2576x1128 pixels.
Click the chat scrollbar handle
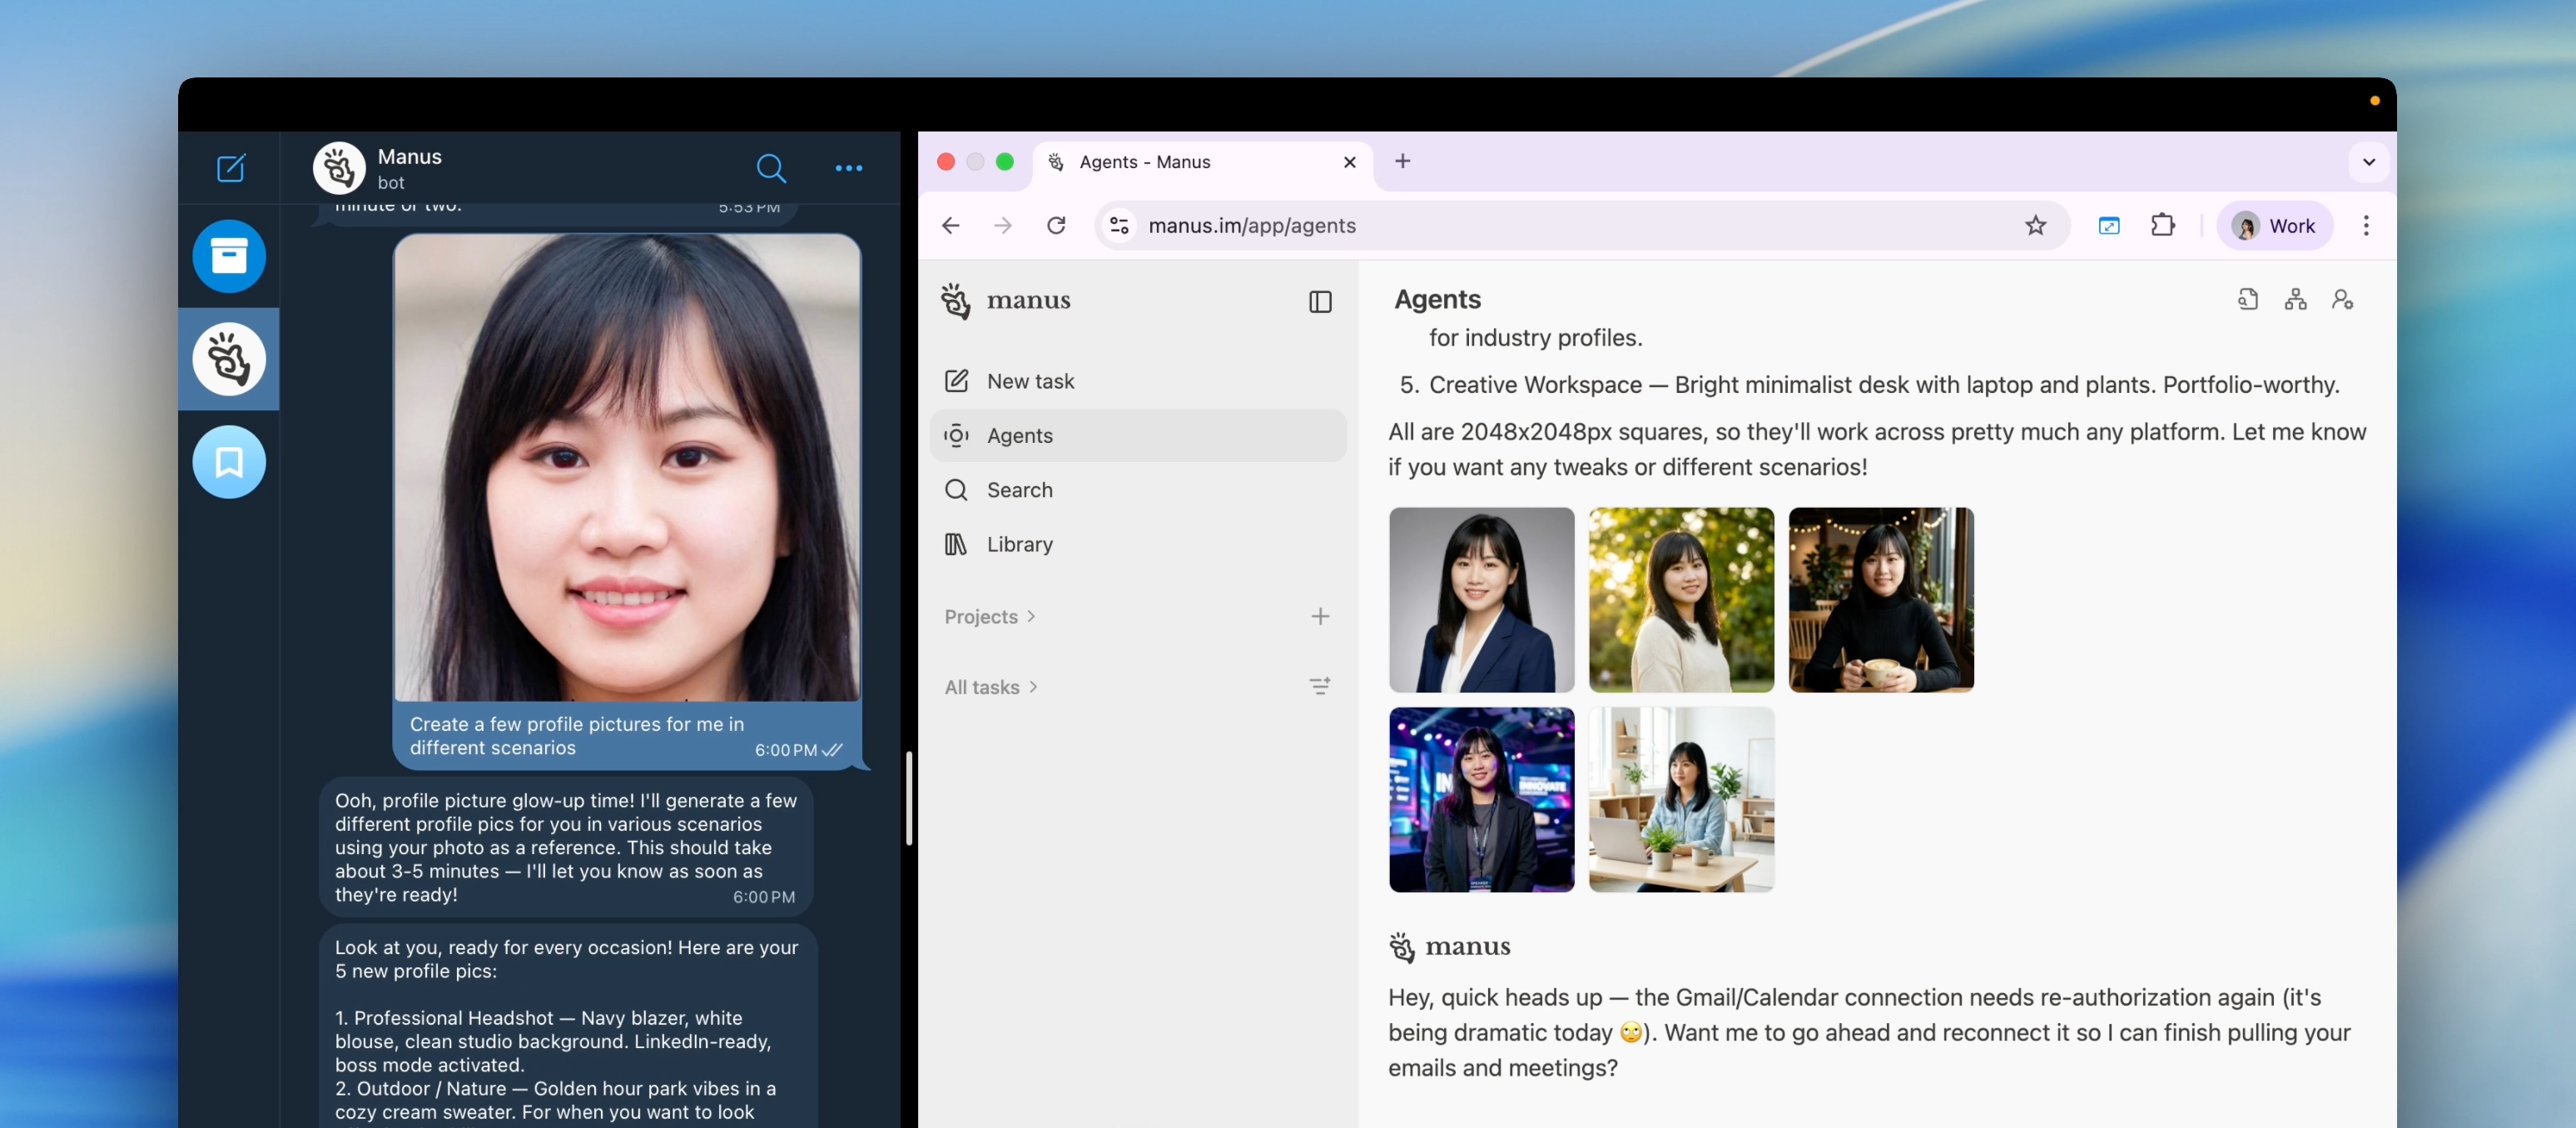(908, 798)
